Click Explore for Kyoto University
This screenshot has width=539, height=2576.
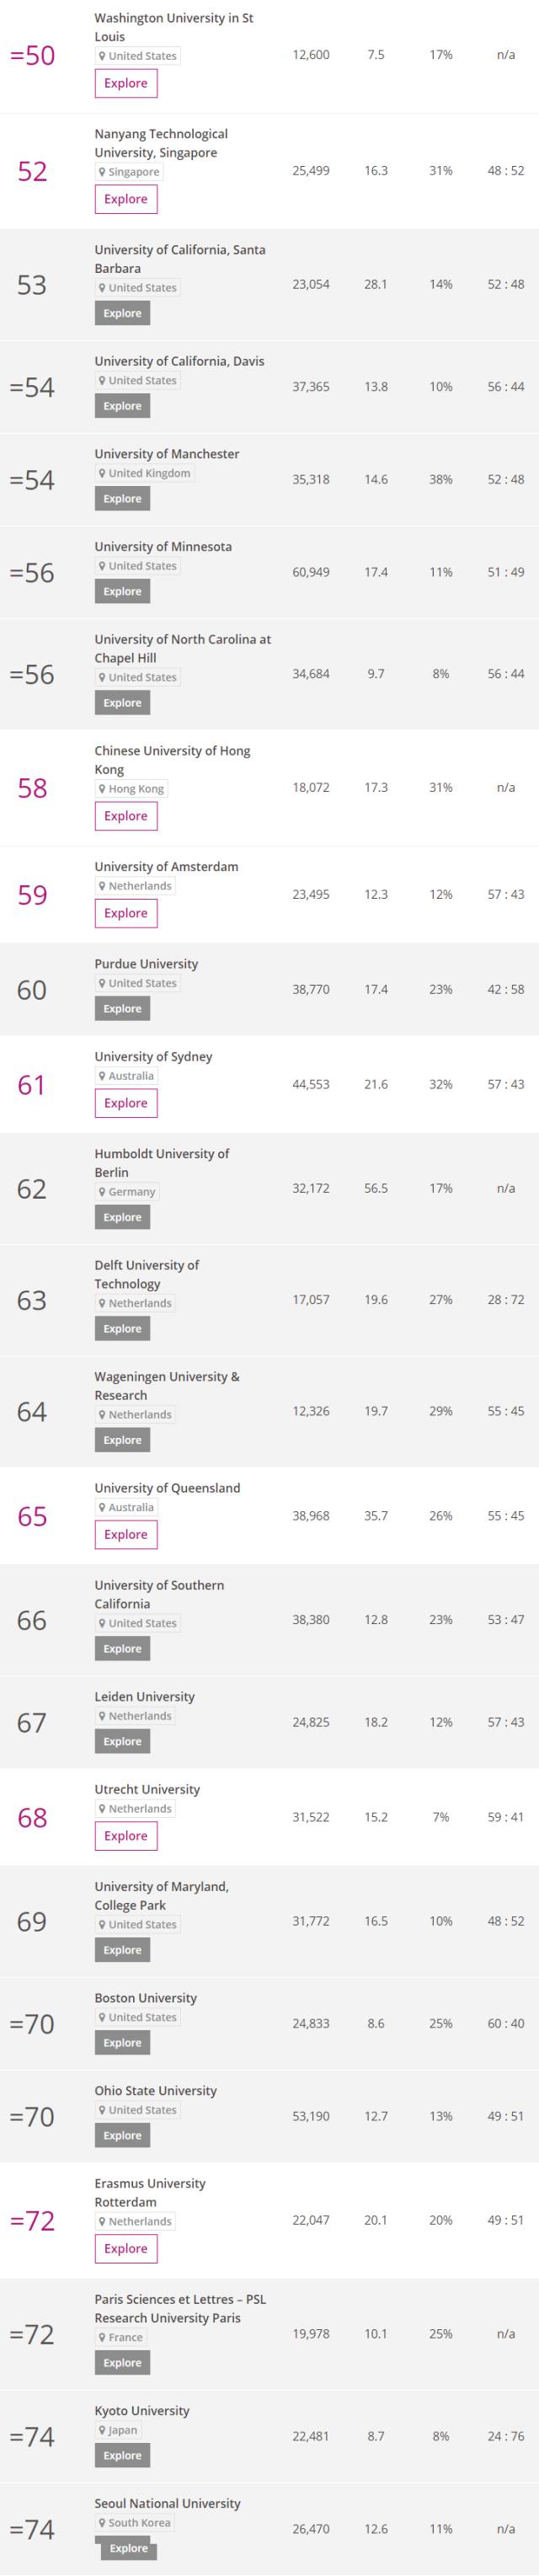(122, 2456)
